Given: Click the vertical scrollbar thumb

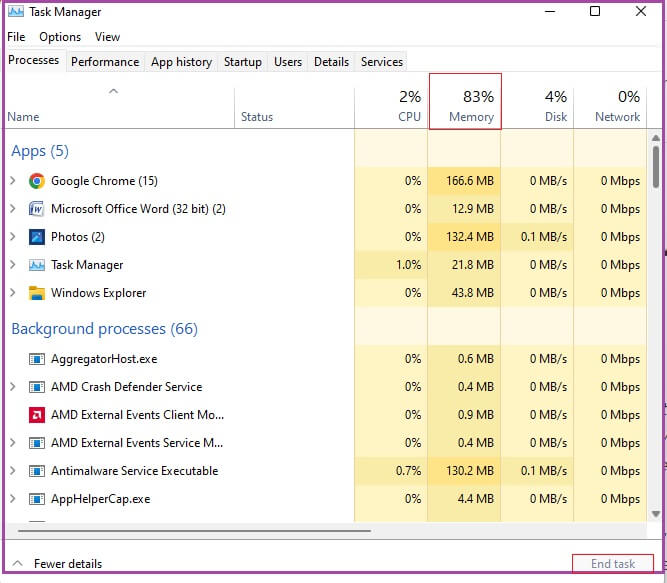Looking at the screenshot, I should coord(656,167).
